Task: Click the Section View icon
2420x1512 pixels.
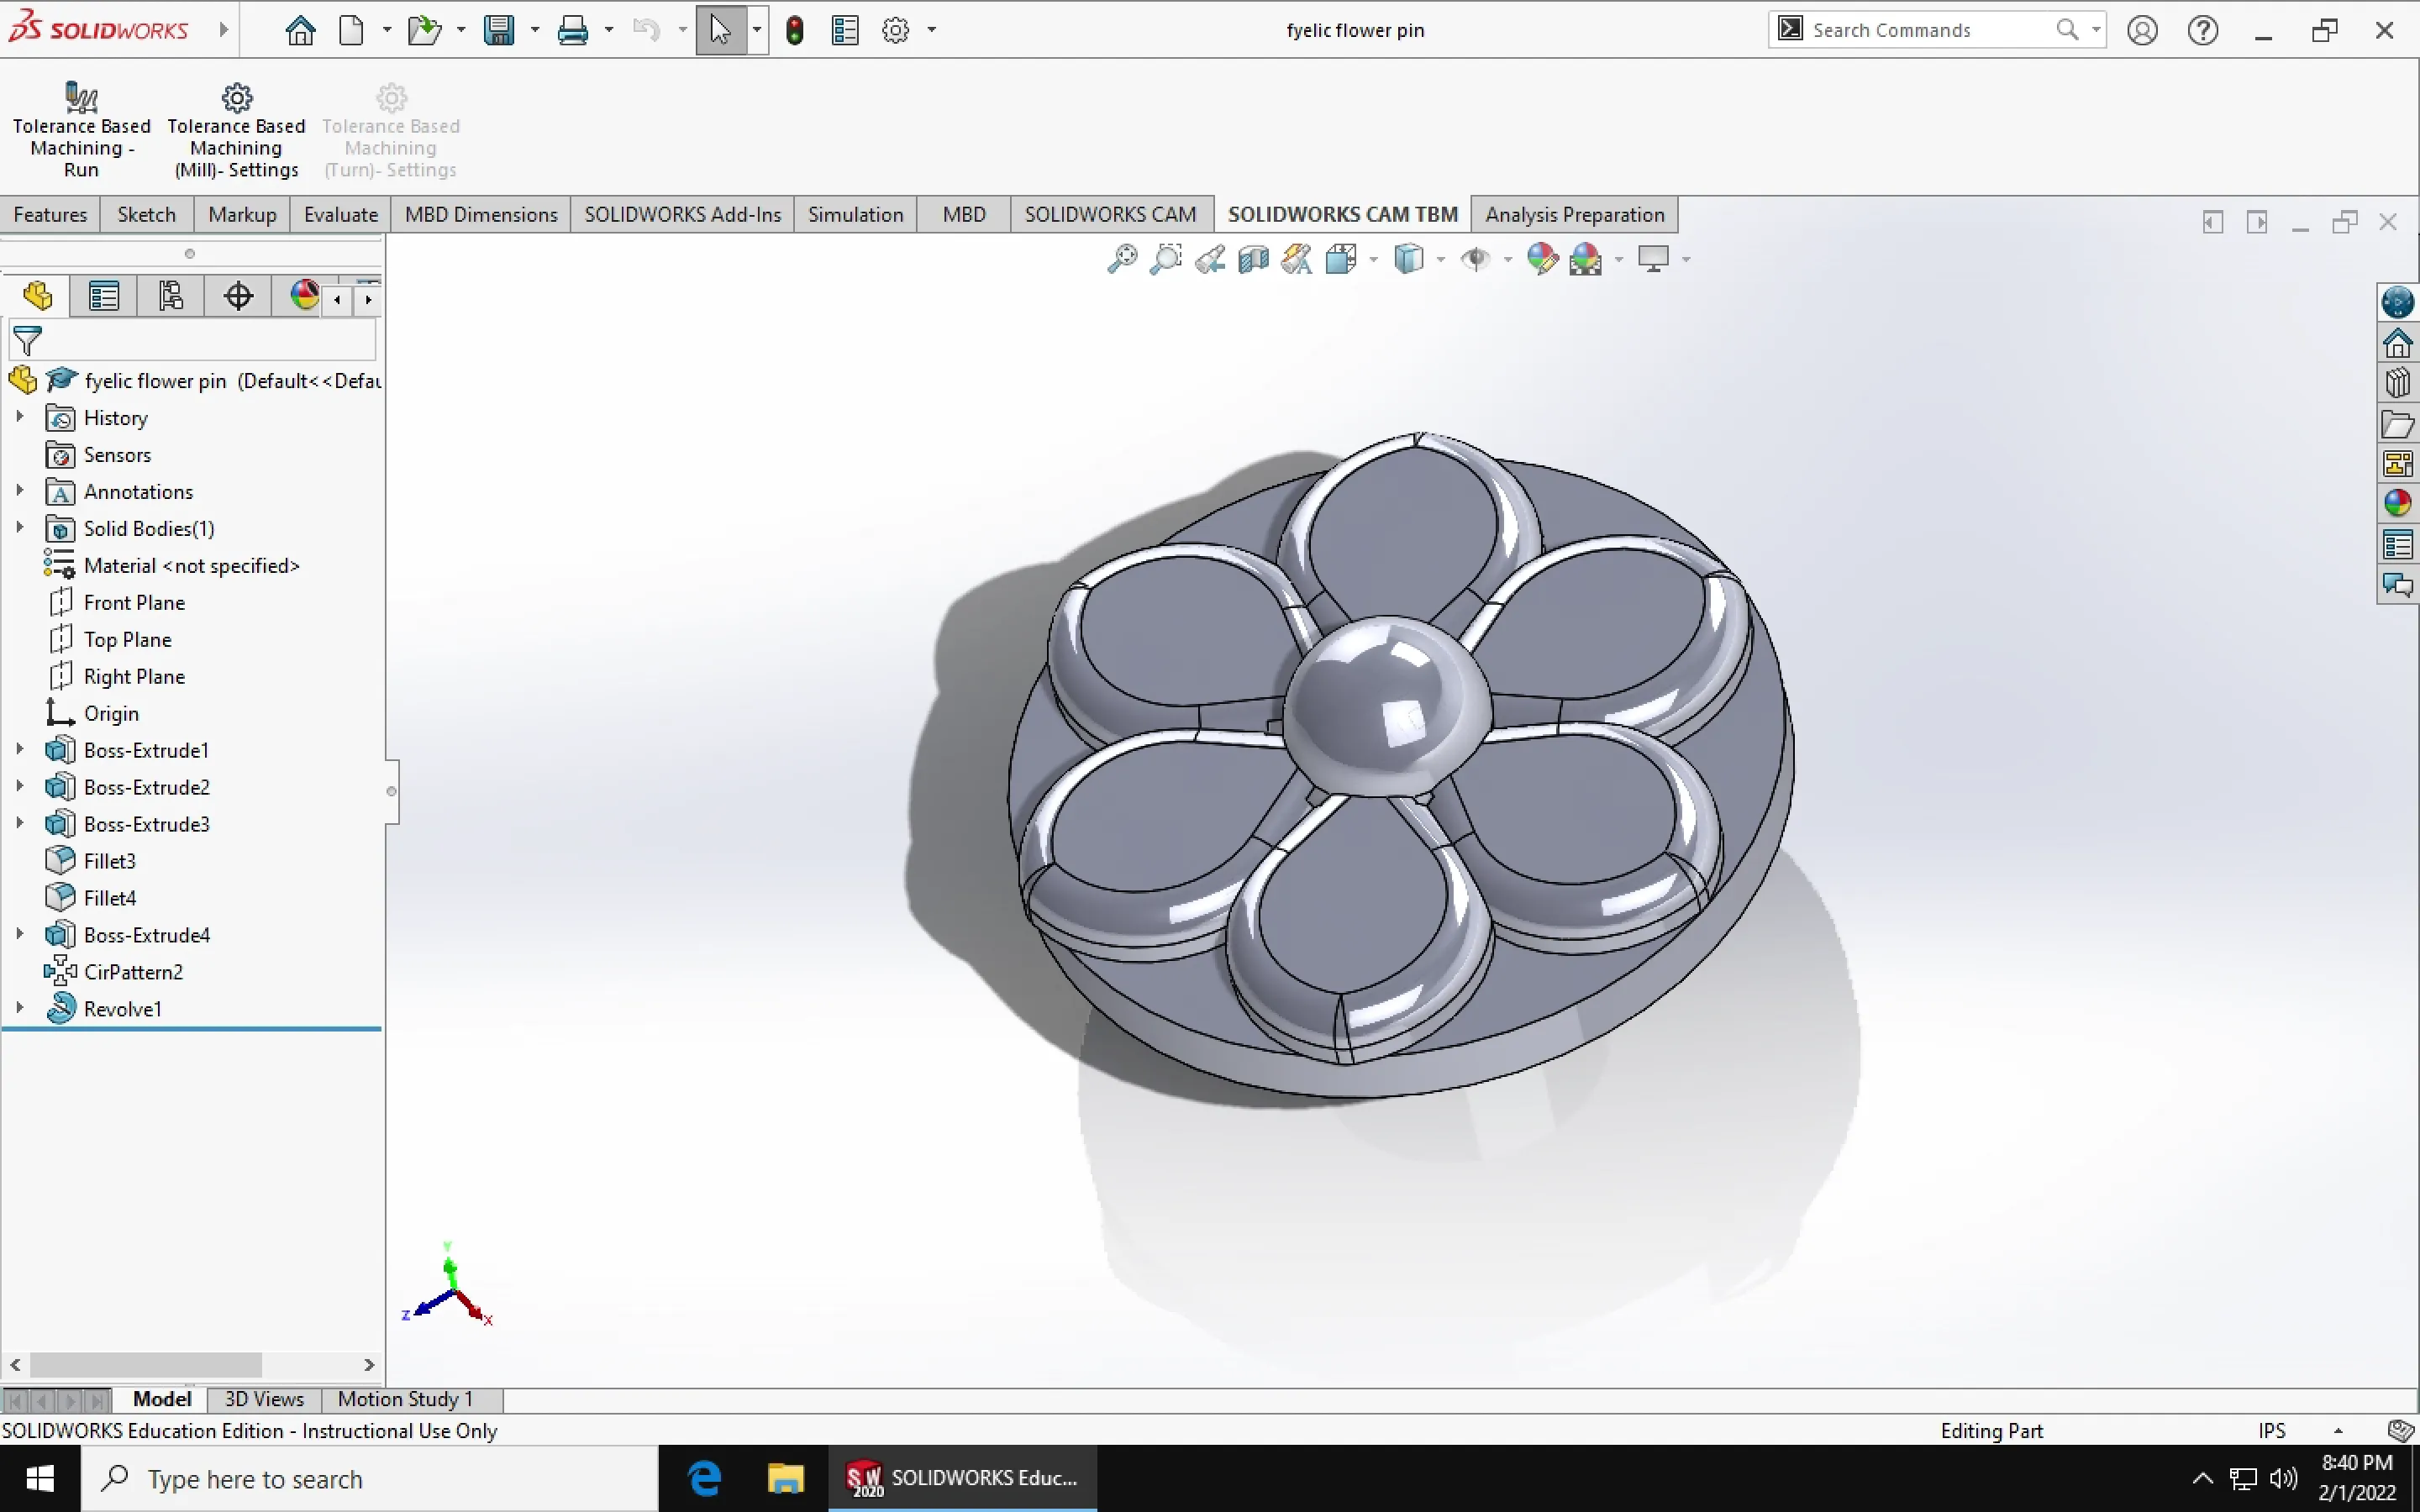Action: pyautogui.click(x=1253, y=259)
